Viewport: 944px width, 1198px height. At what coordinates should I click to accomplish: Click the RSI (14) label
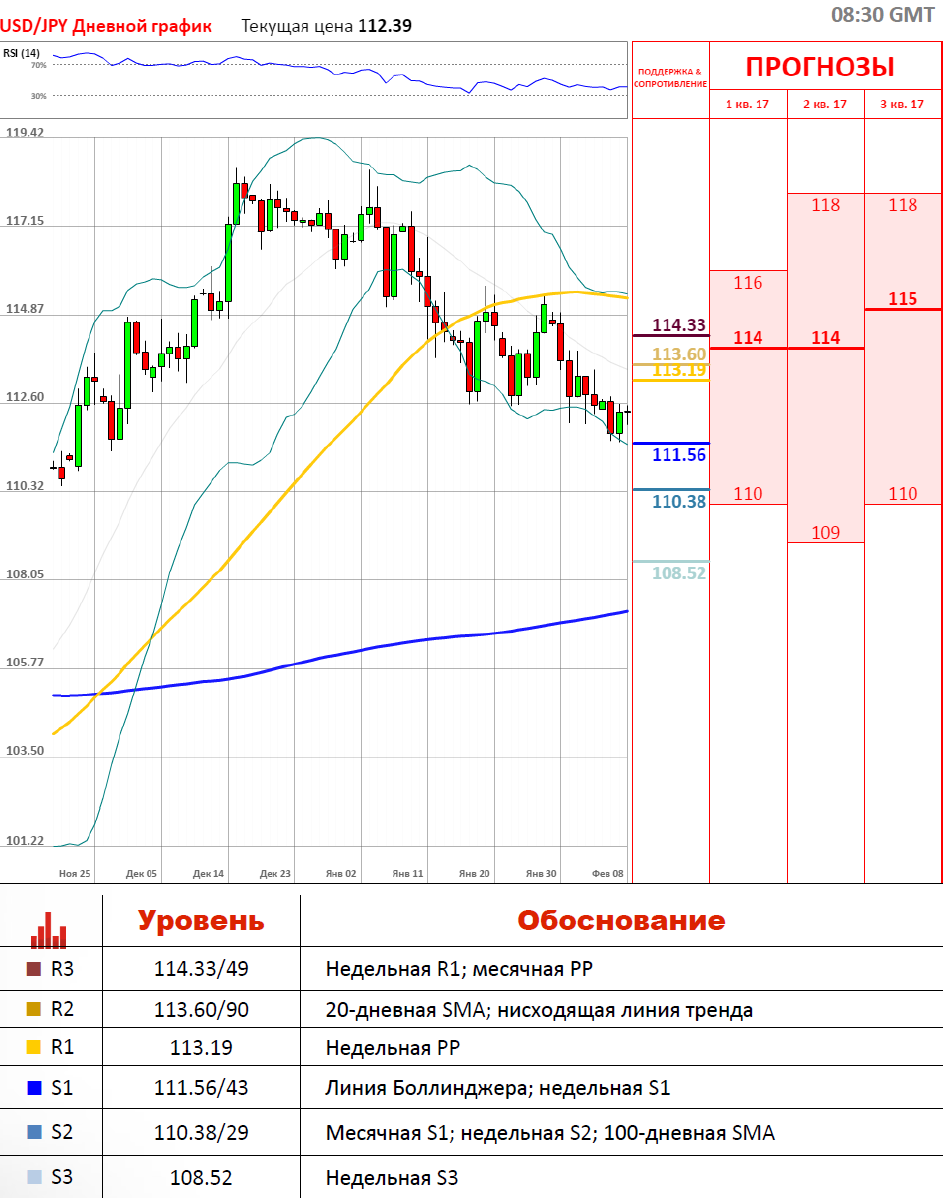(21, 53)
